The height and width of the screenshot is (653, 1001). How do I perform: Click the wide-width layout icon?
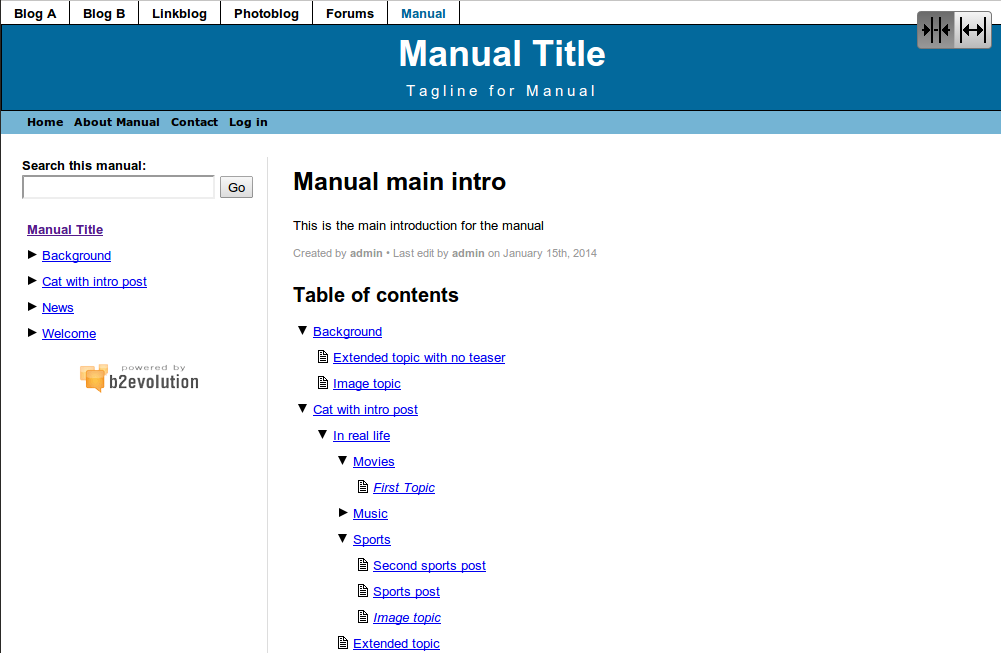[972, 30]
